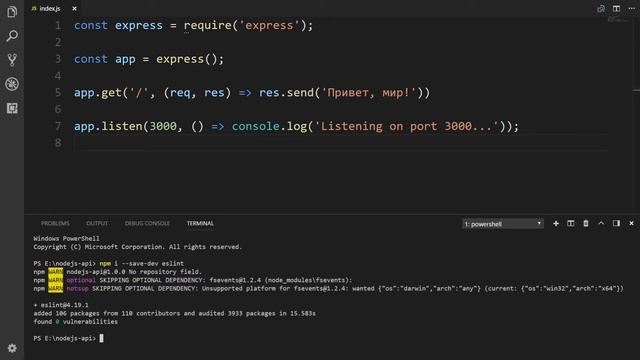Close the terminal panel

coord(631,223)
